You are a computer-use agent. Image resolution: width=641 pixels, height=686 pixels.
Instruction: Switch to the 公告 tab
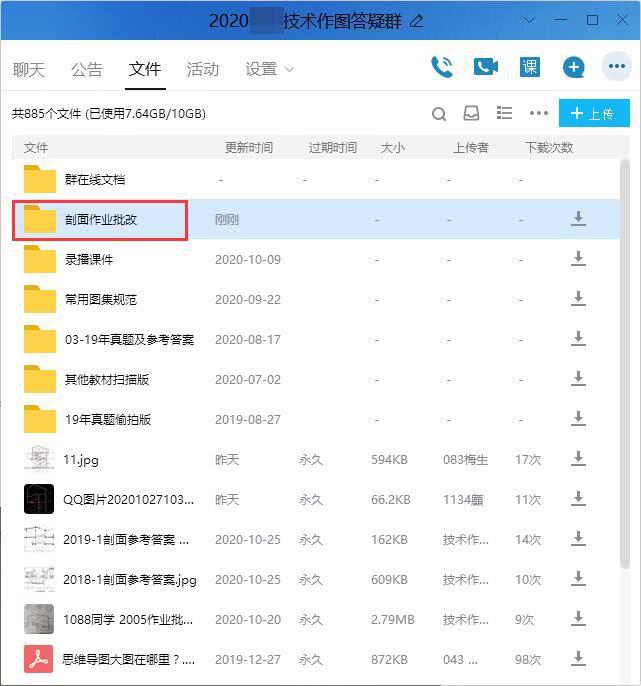[87, 69]
